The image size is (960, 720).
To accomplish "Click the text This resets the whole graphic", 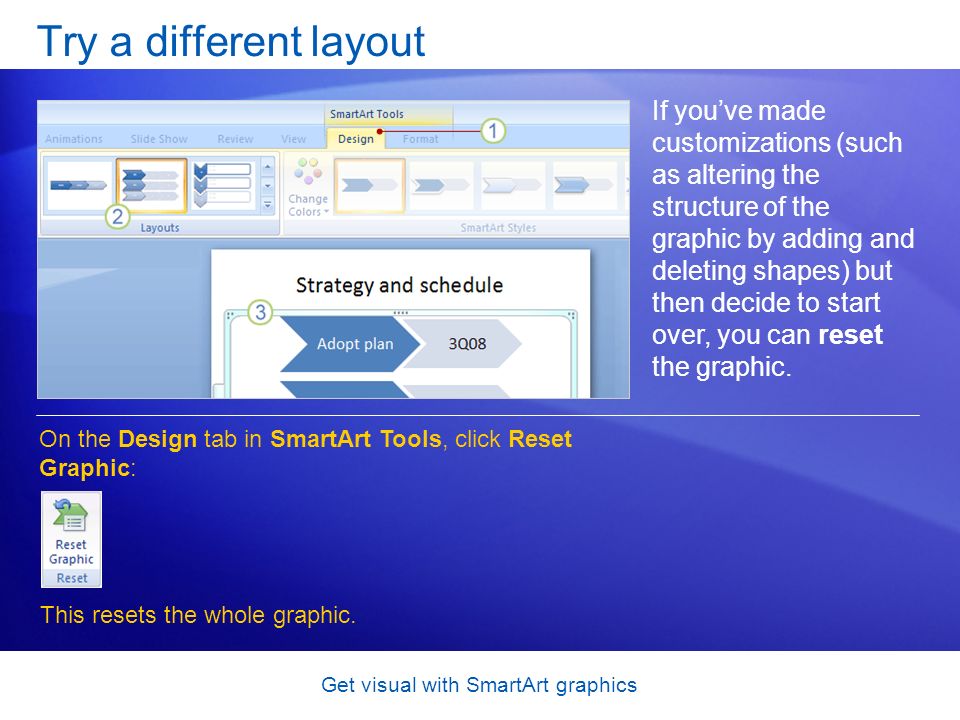I will click(x=198, y=615).
